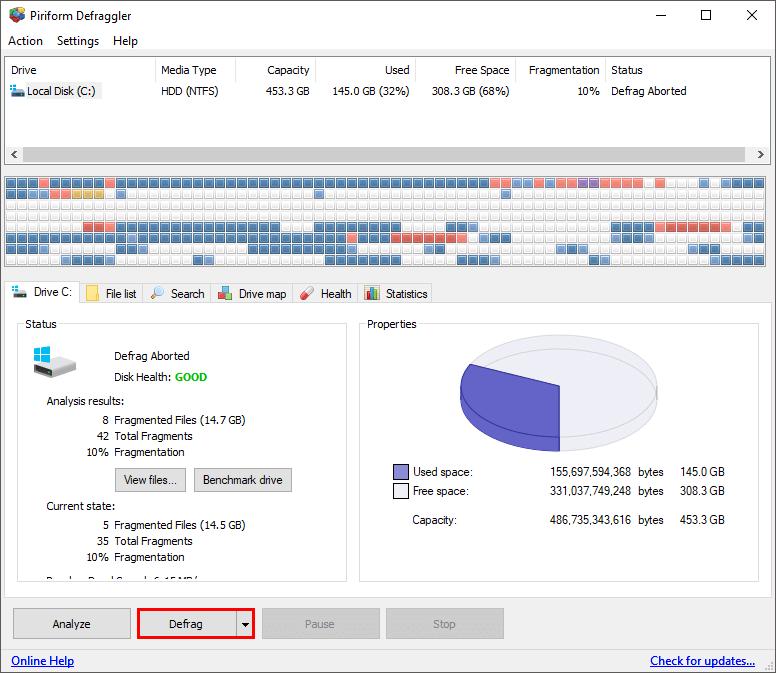Start defragmentation with the Defrag button
Image resolution: width=776 pixels, height=673 pixels.
pos(186,624)
